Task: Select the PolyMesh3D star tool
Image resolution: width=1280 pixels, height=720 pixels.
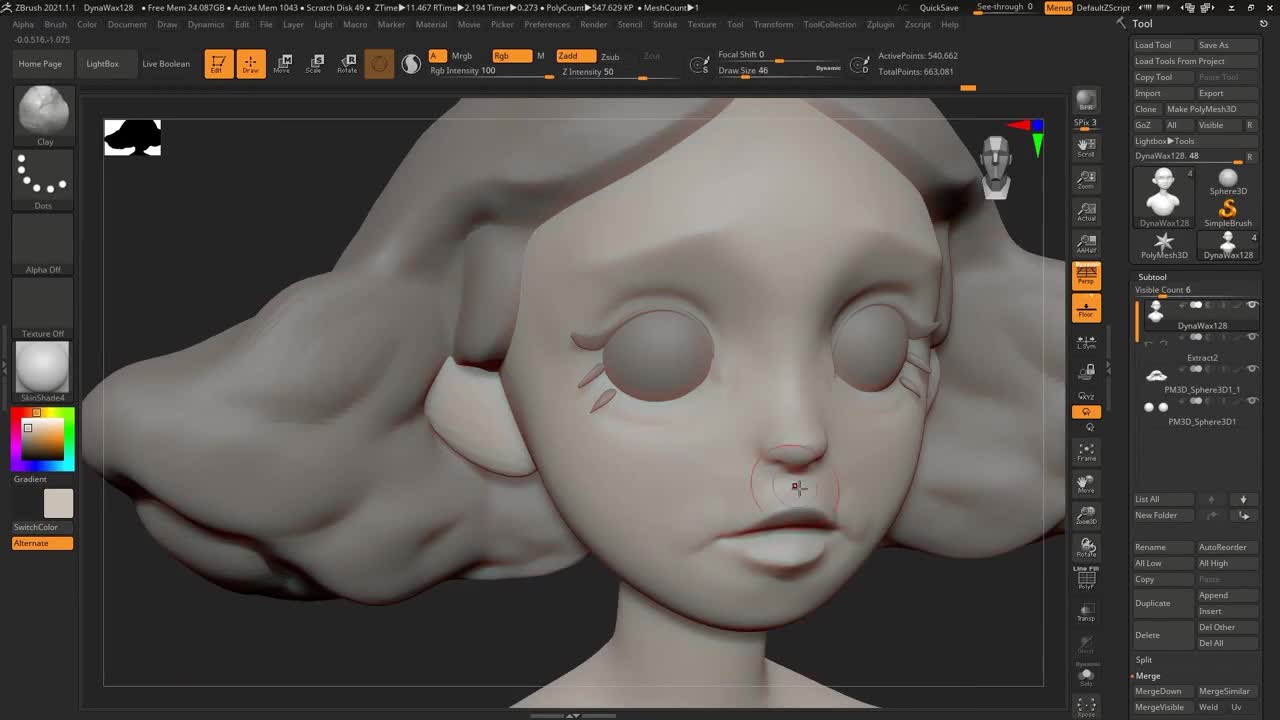Action: (1164, 245)
